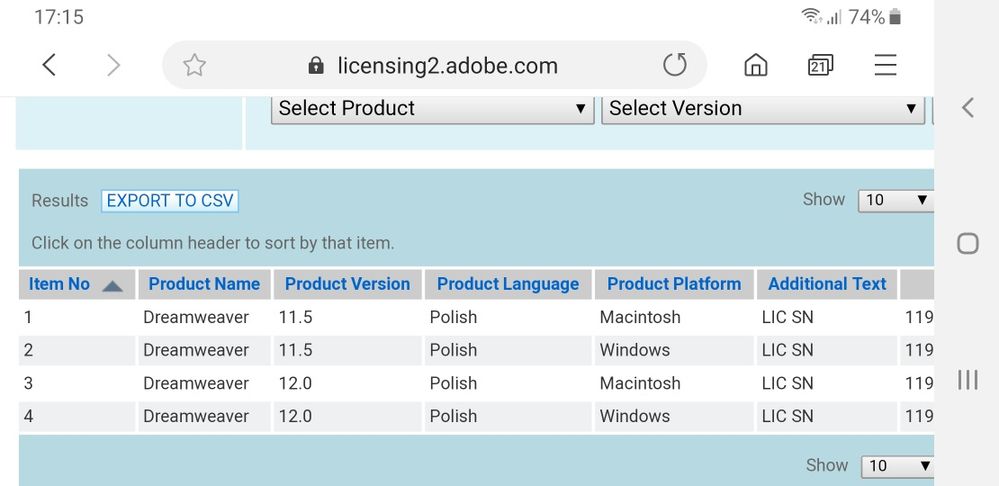
Task: Select Dreamweaver in item row 1
Action: [196, 317]
